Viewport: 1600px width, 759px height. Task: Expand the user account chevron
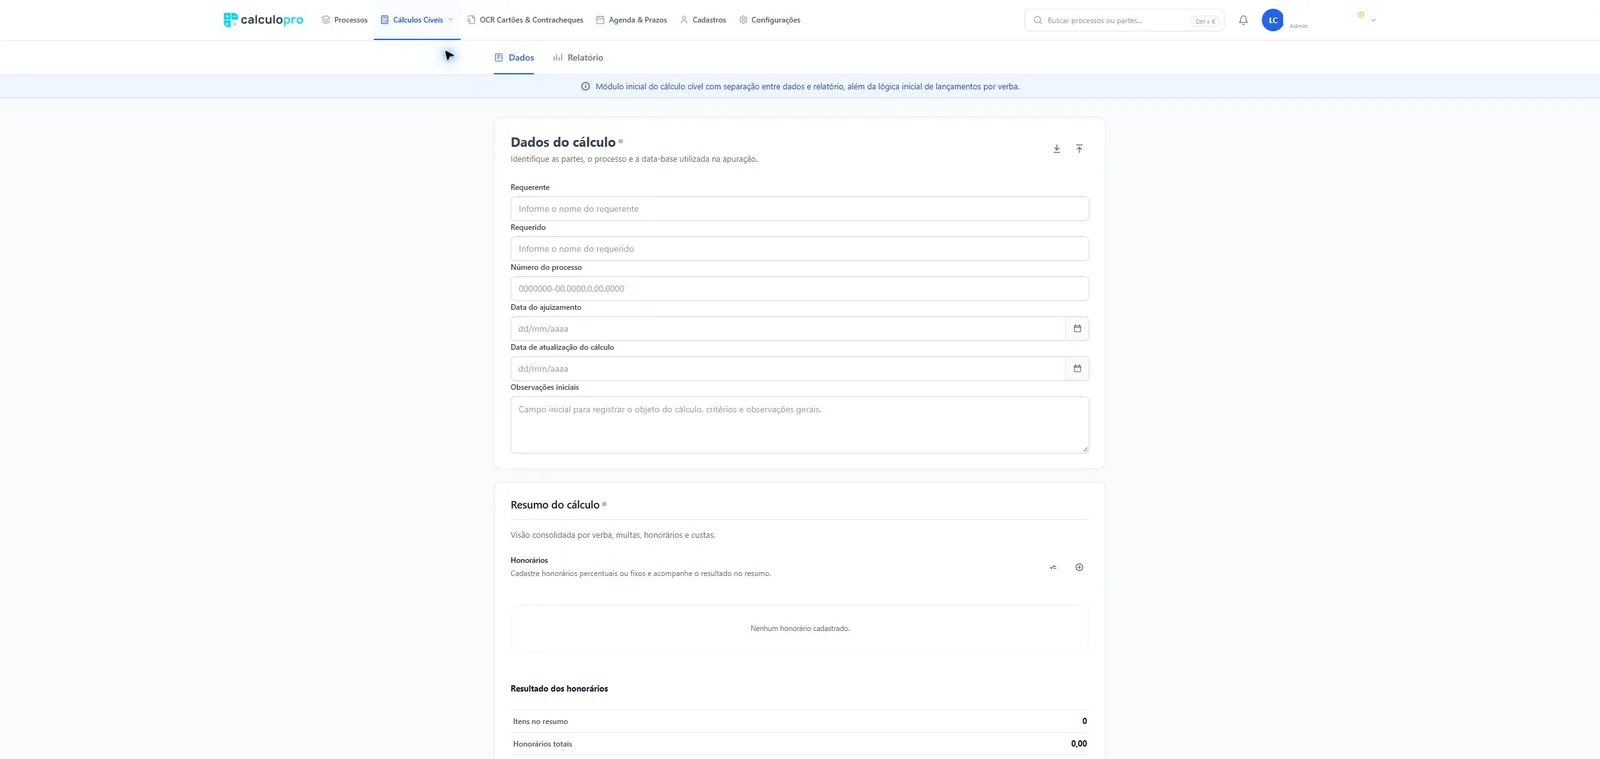(x=1373, y=20)
